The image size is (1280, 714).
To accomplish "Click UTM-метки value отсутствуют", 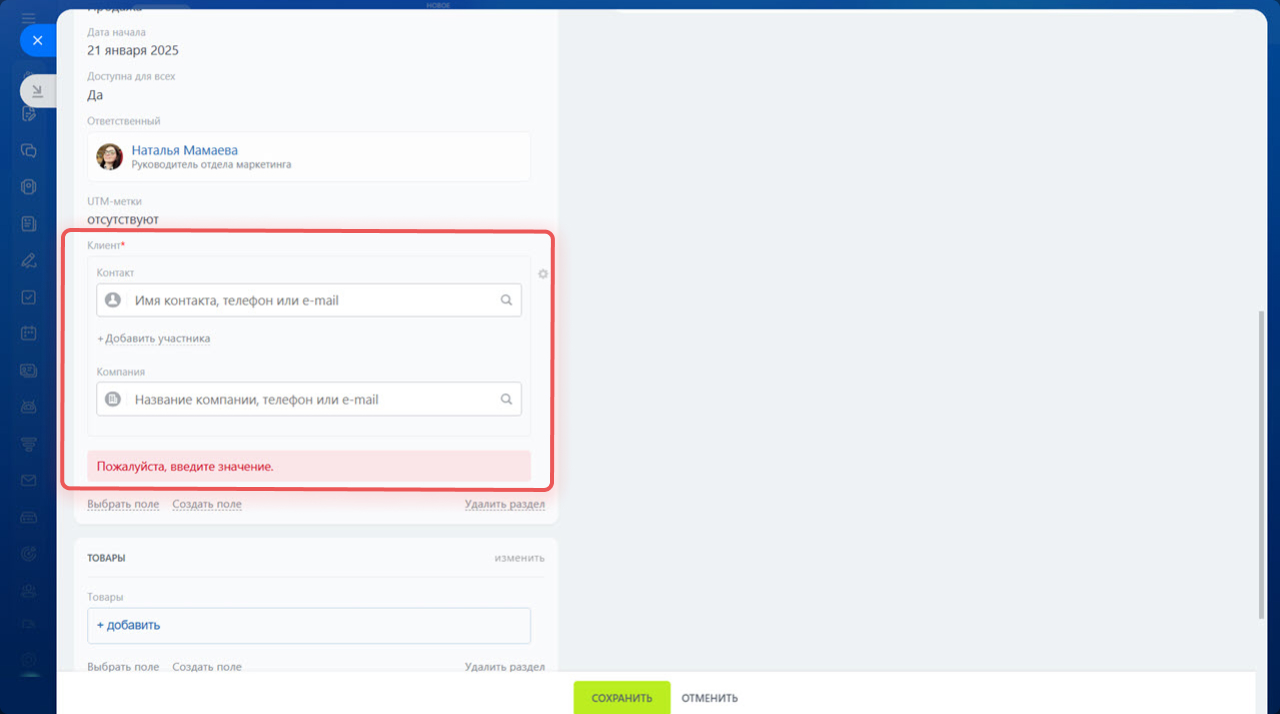I will 123,219.
